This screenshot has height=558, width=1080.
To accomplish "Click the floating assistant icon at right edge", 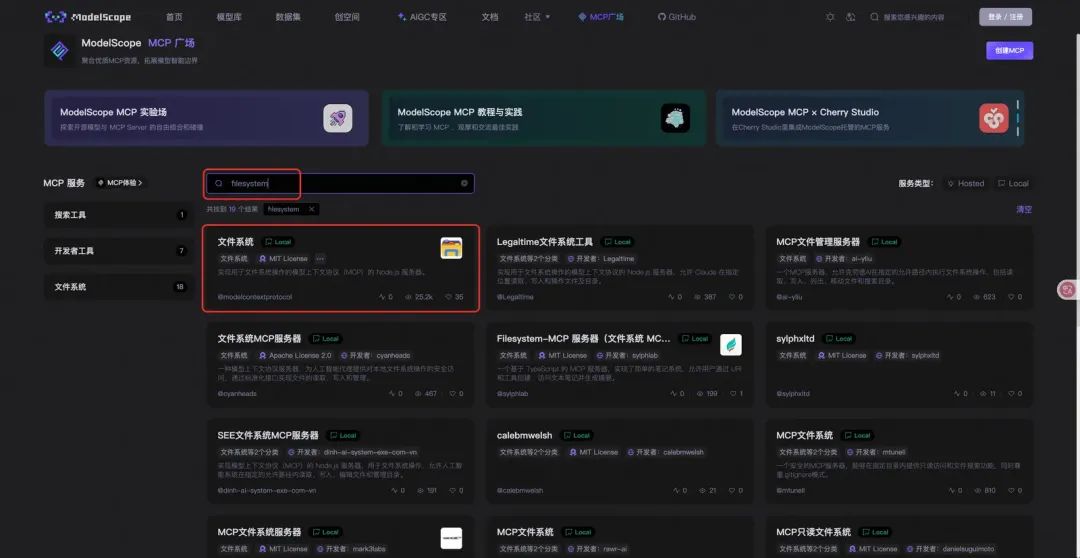I will 1068,290.
